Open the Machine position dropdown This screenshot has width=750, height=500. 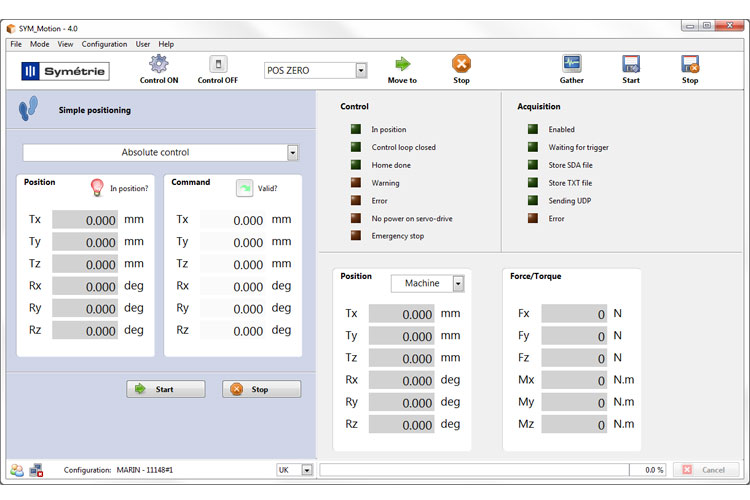(x=458, y=284)
